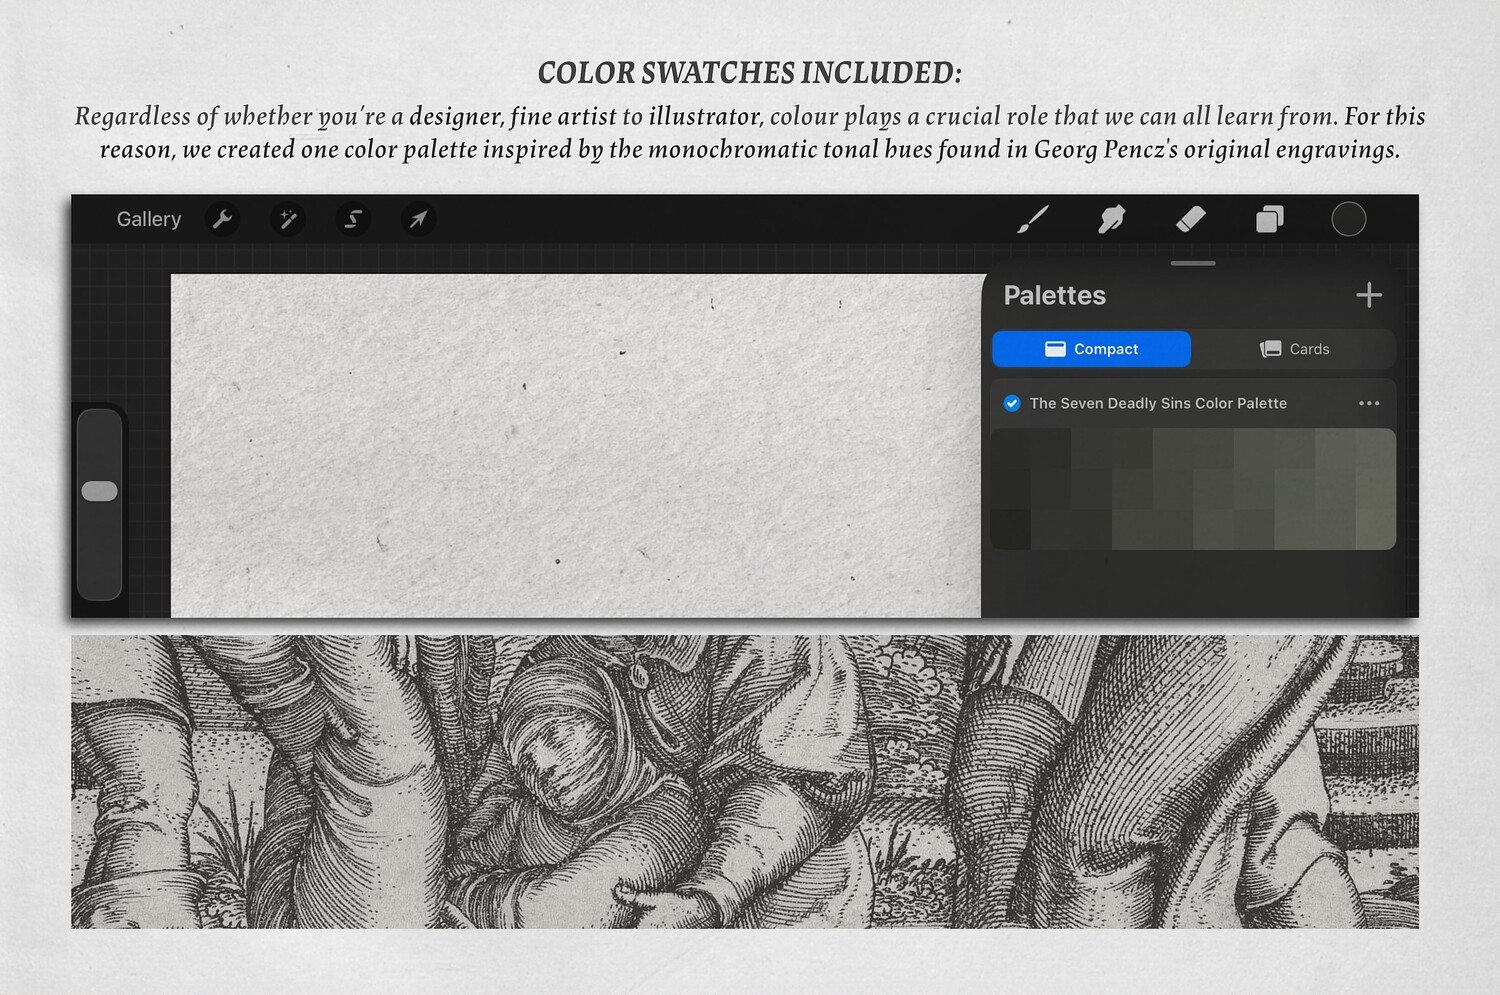The image size is (1500, 995).
Task: Add a new palette with plus icon
Action: click(1369, 295)
